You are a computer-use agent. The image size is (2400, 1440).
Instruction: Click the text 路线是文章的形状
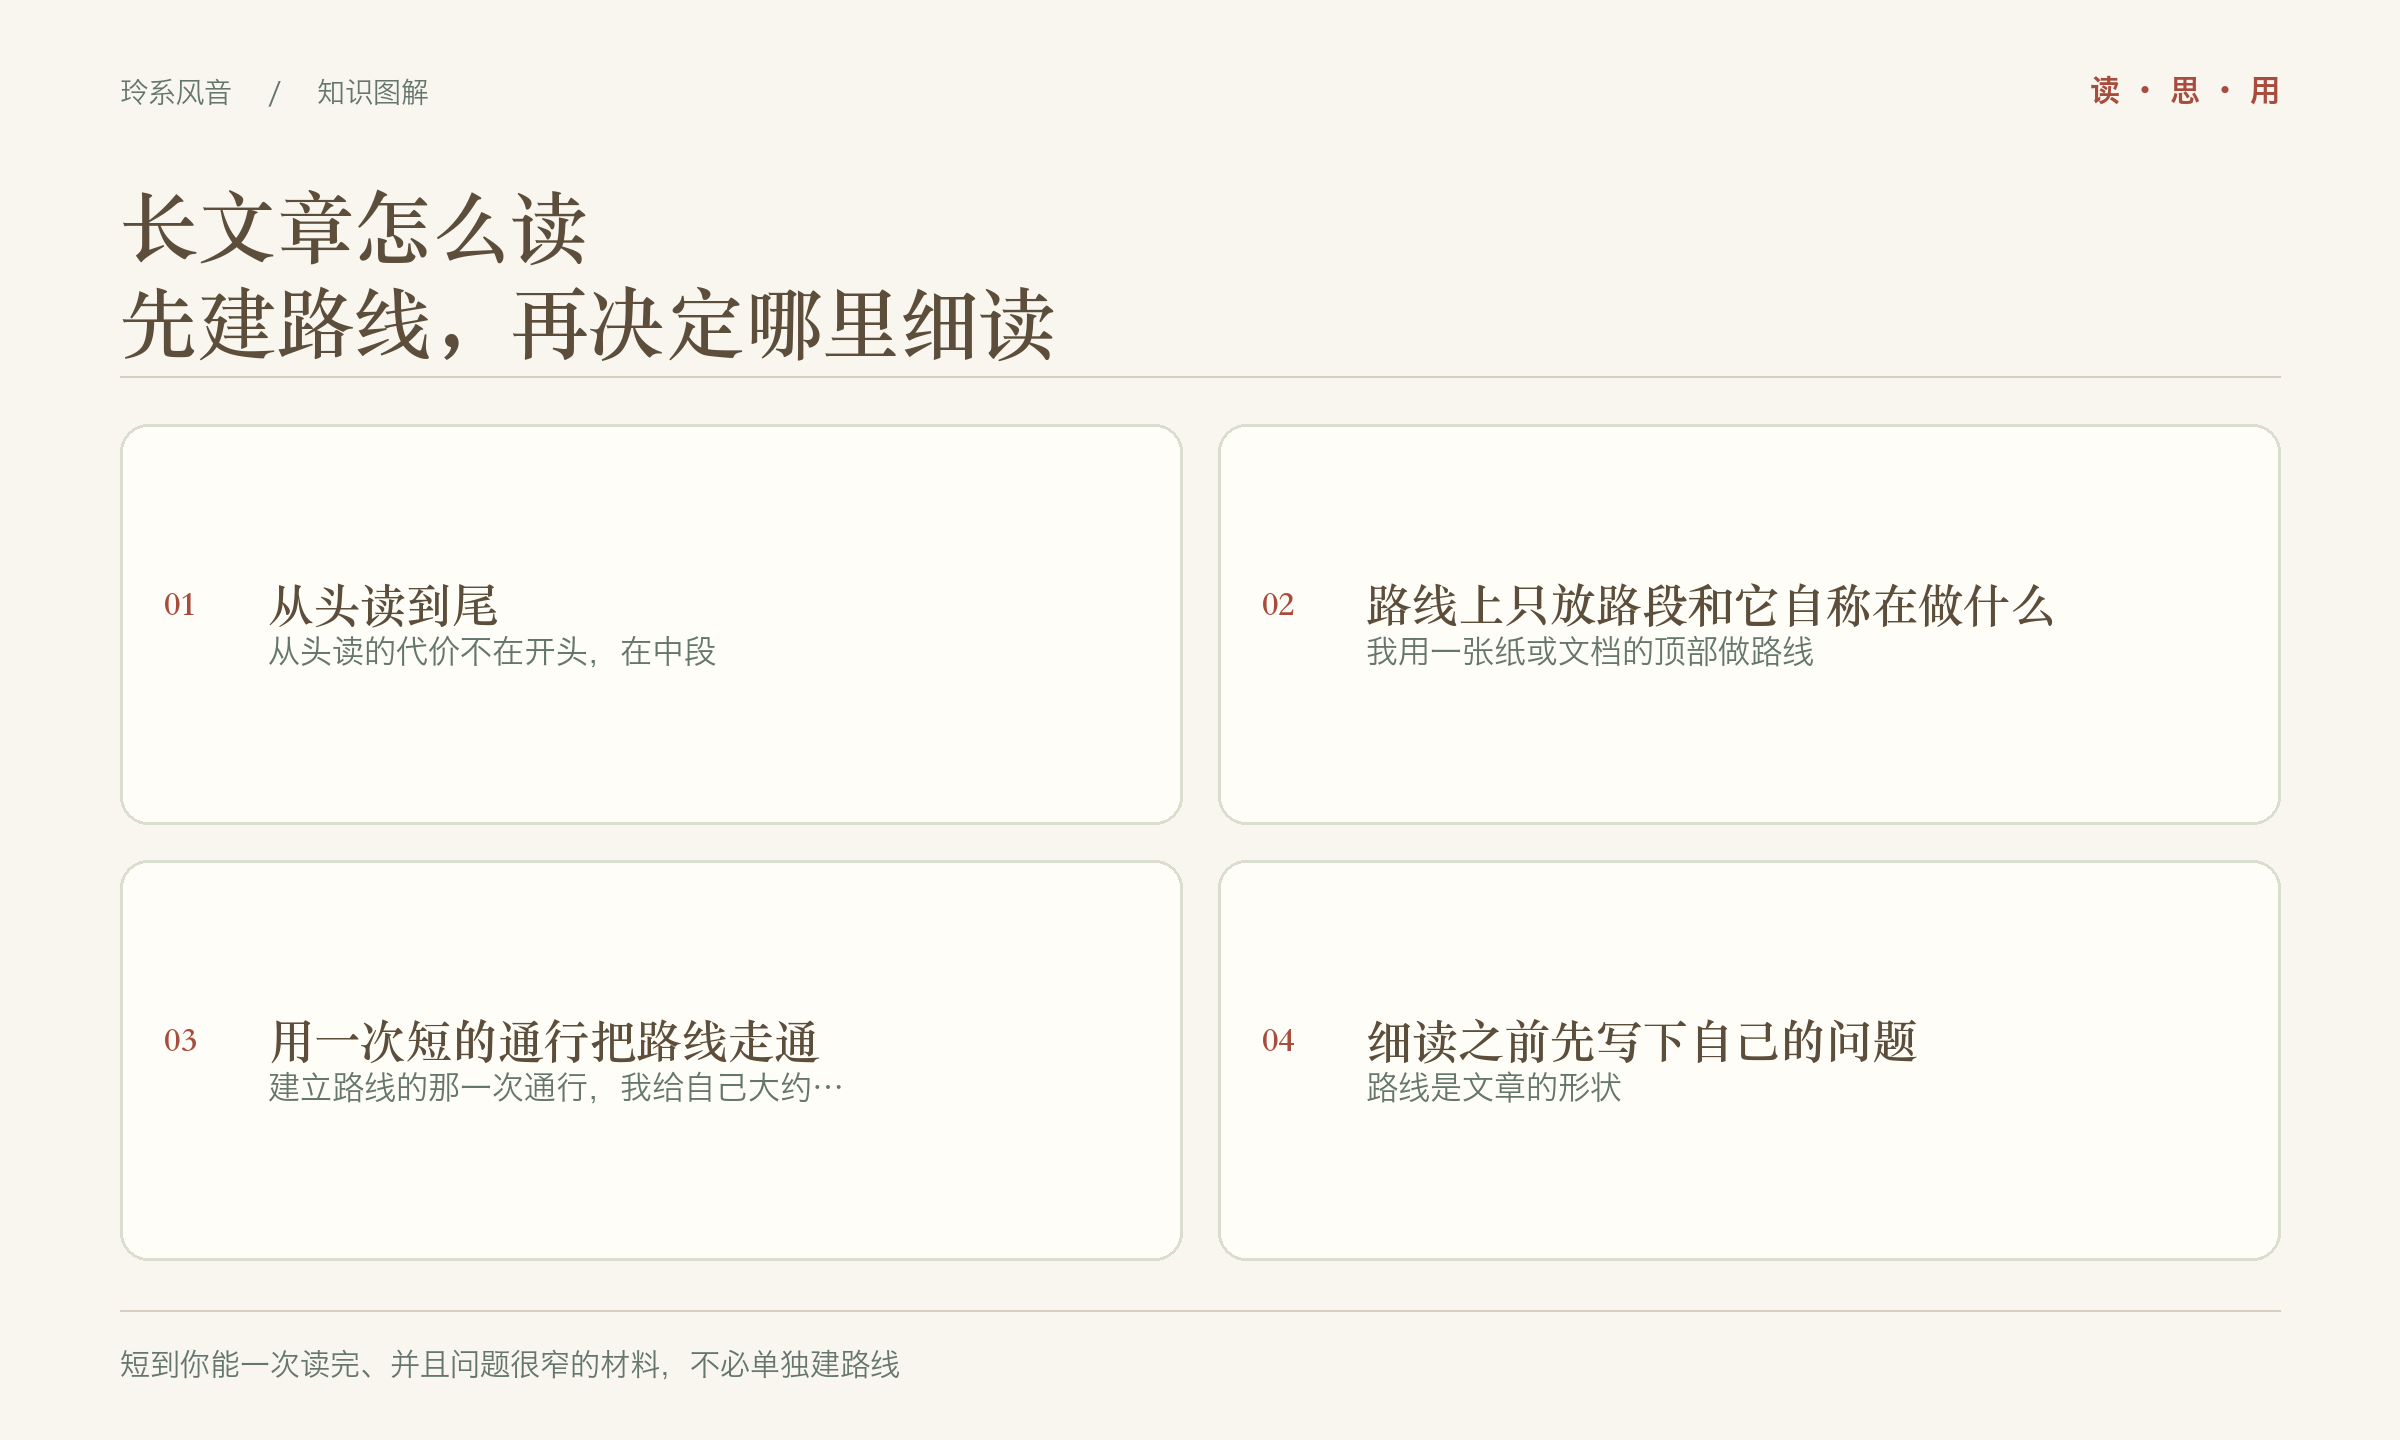pyautogui.click(x=1494, y=1087)
